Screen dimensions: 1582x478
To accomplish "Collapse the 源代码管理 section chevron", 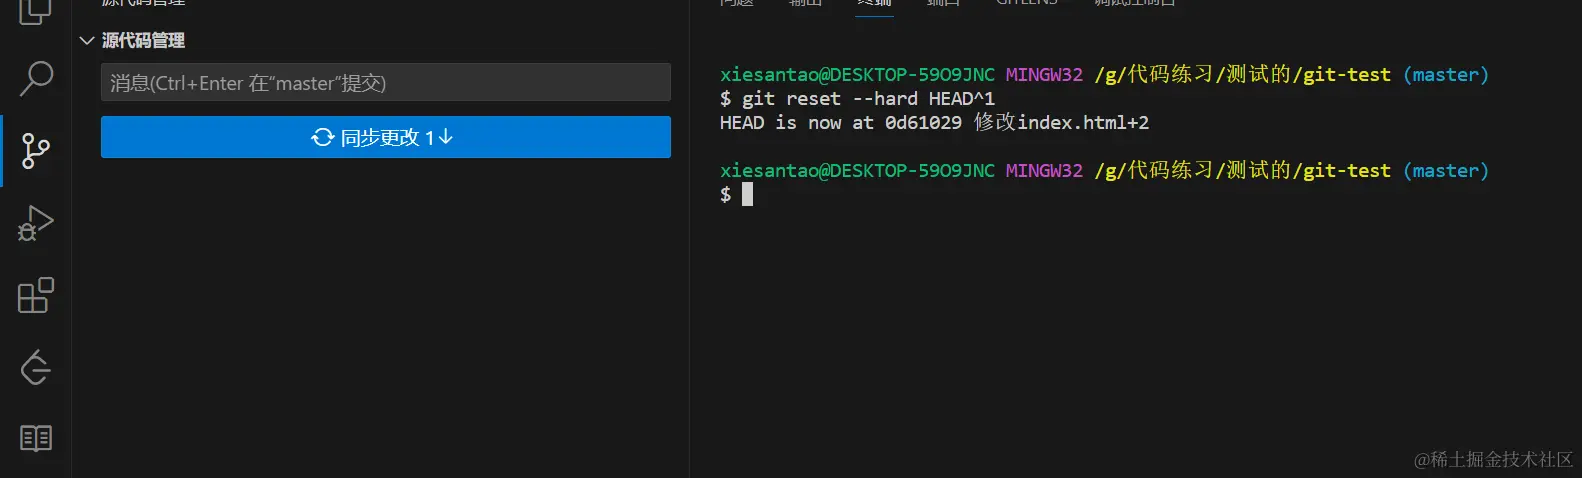I will (87, 41).
